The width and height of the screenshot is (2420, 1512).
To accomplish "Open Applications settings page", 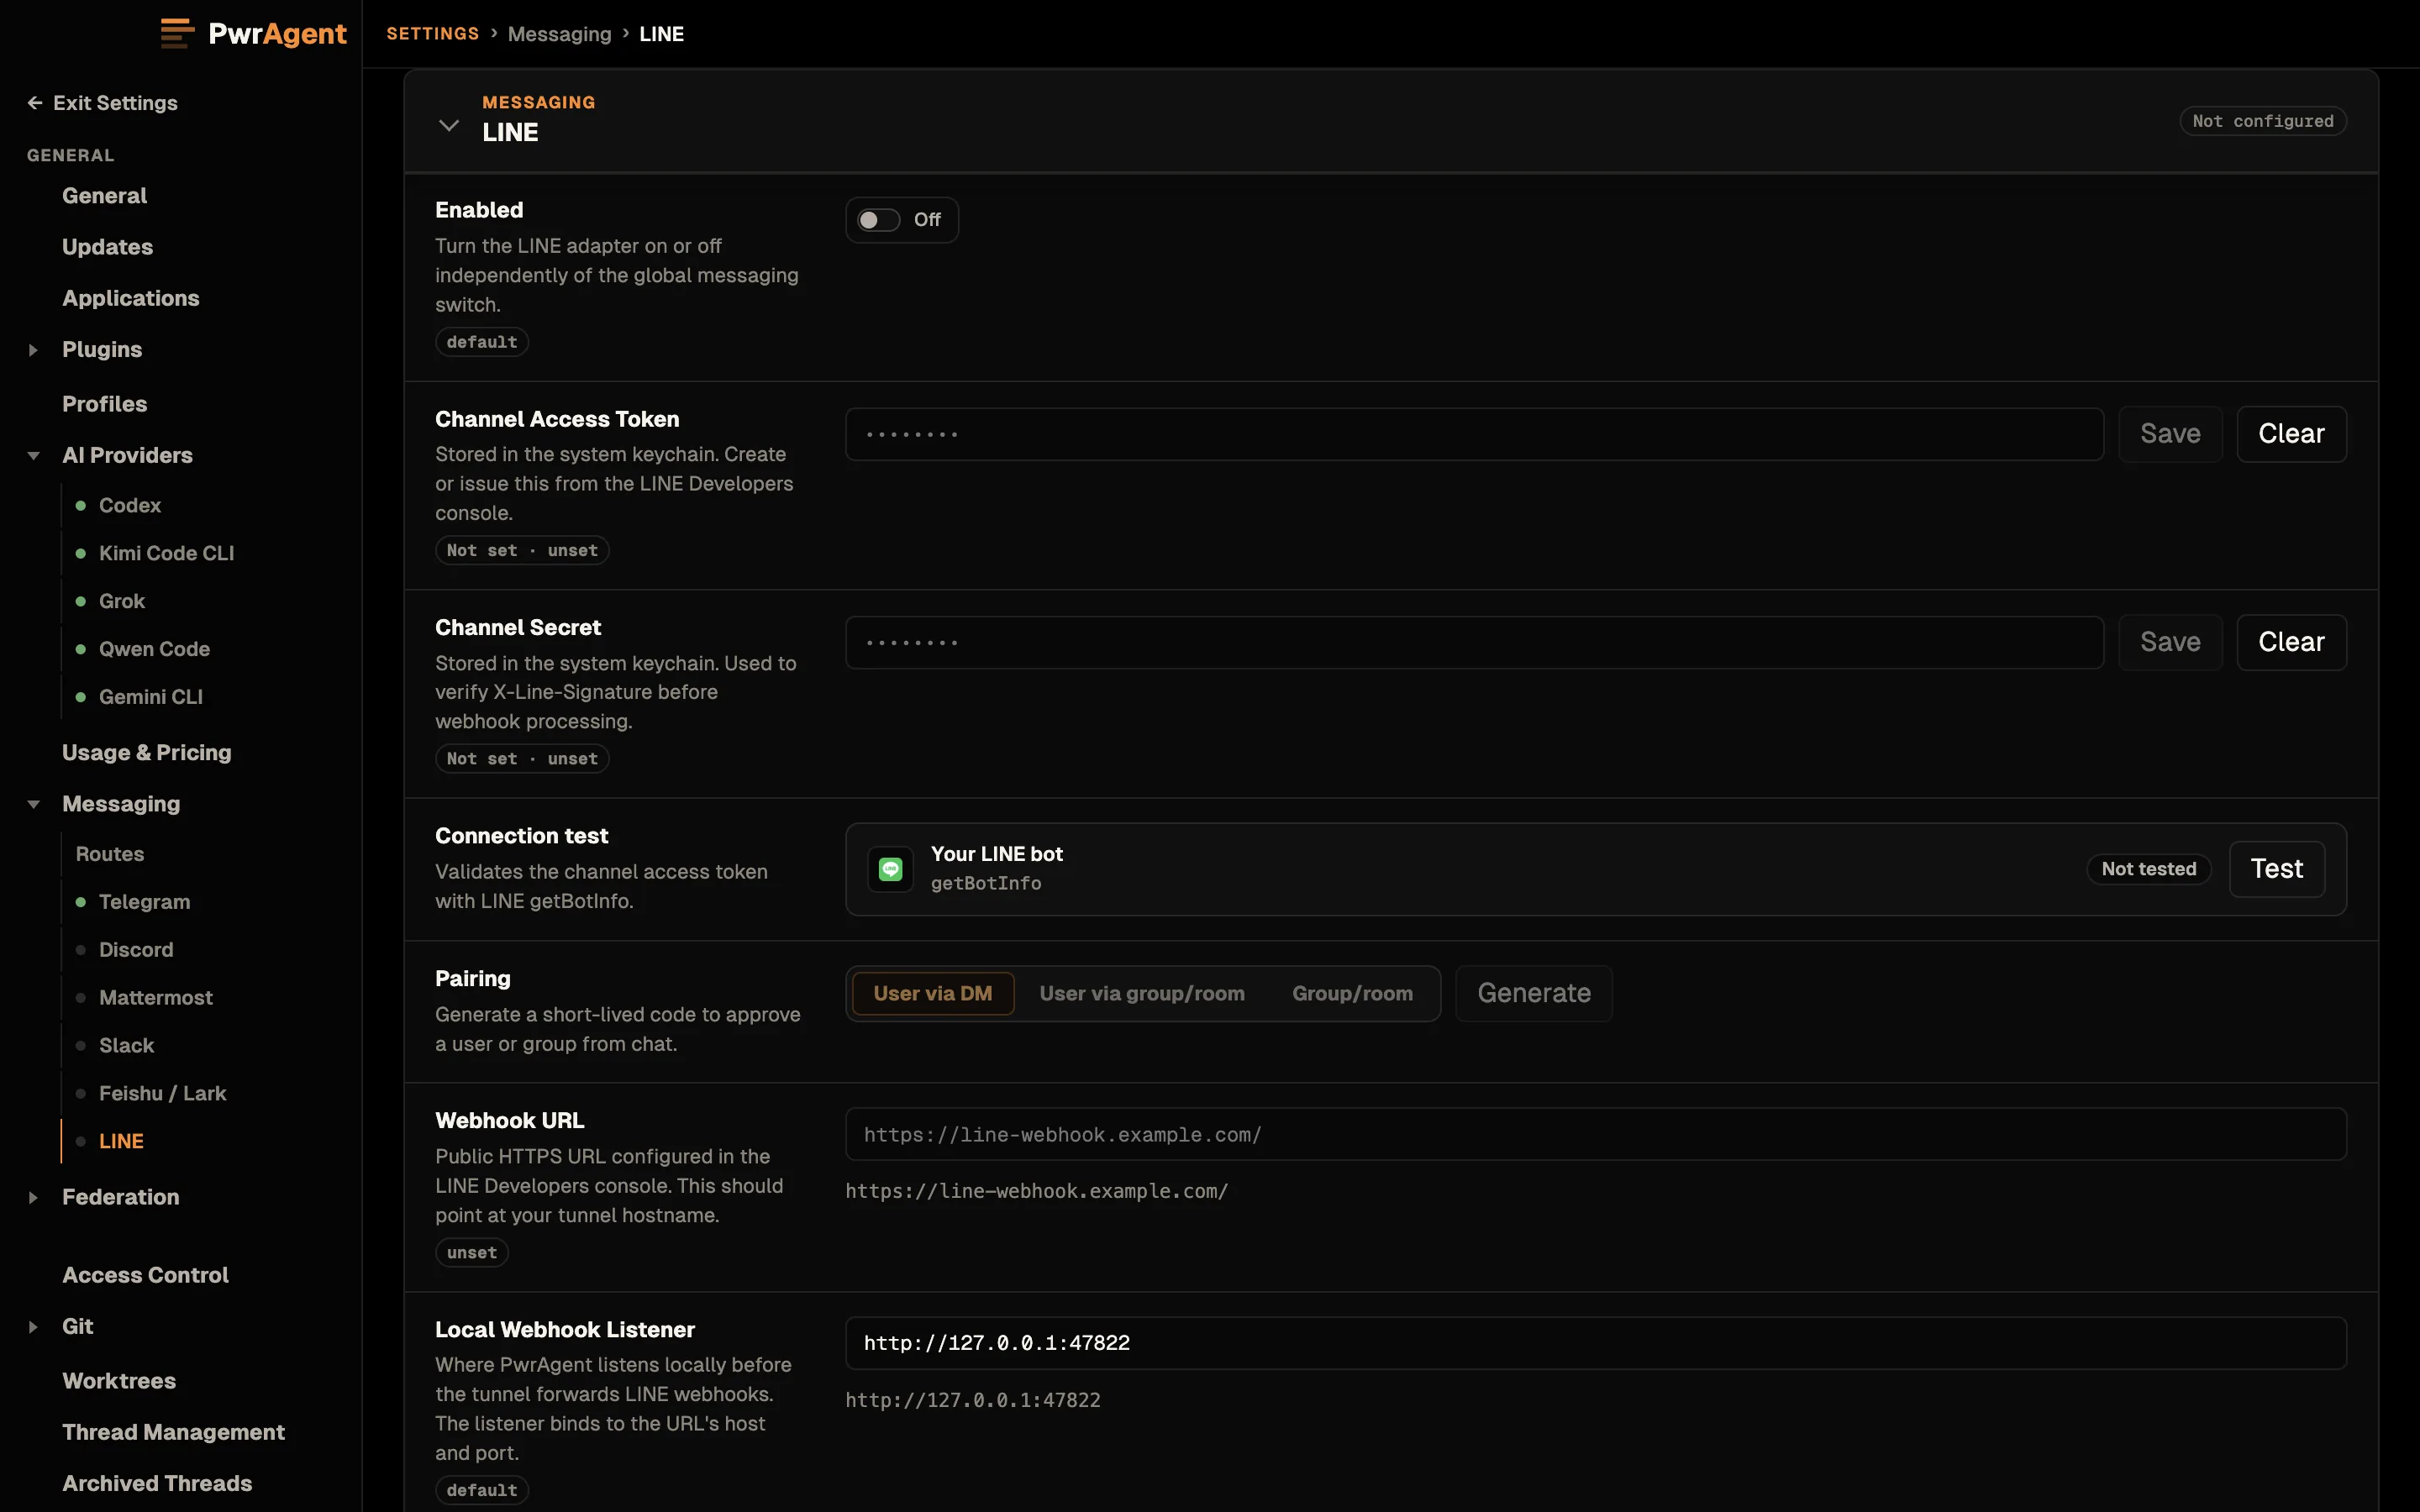I will [x=130, y=298].
